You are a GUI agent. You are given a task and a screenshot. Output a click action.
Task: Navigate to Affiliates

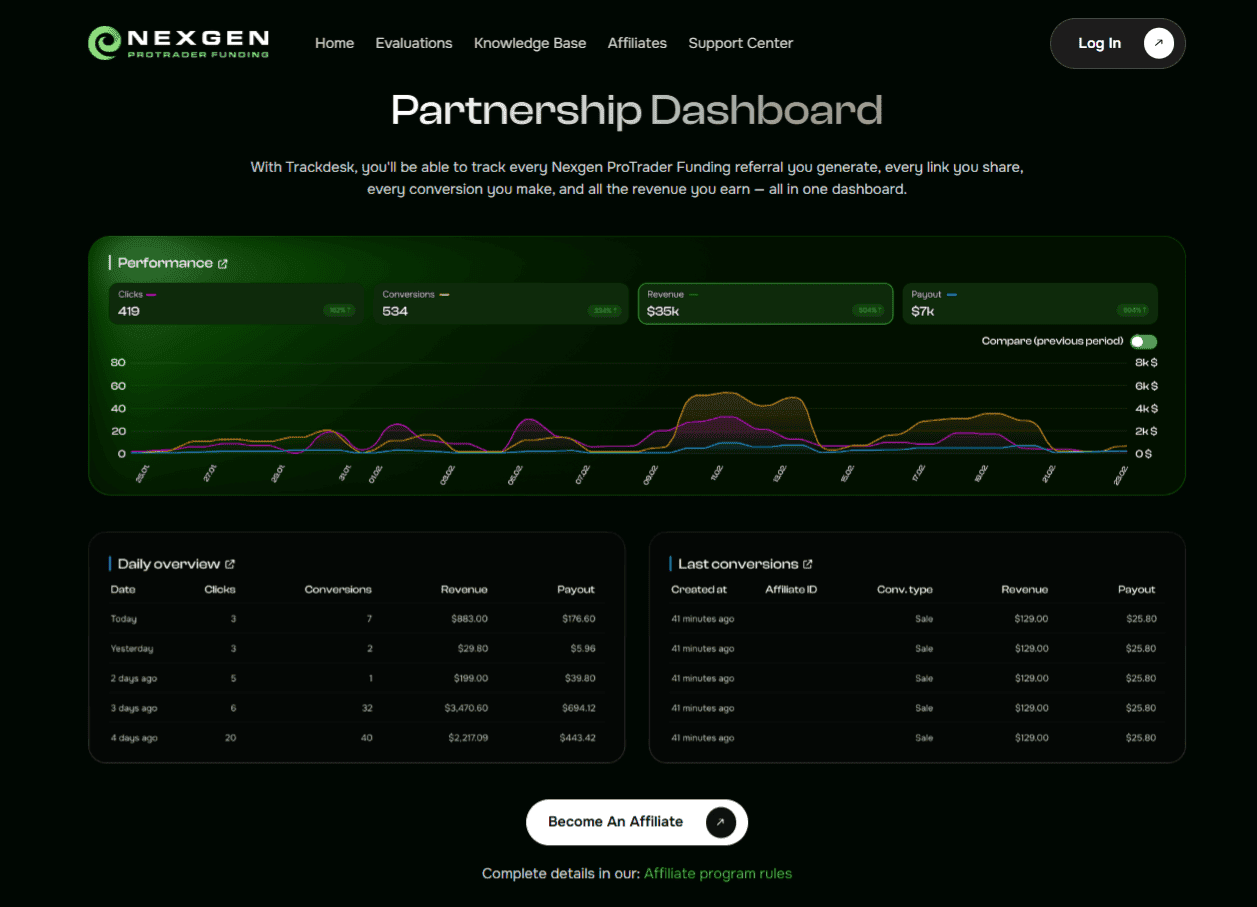point(637,43)
